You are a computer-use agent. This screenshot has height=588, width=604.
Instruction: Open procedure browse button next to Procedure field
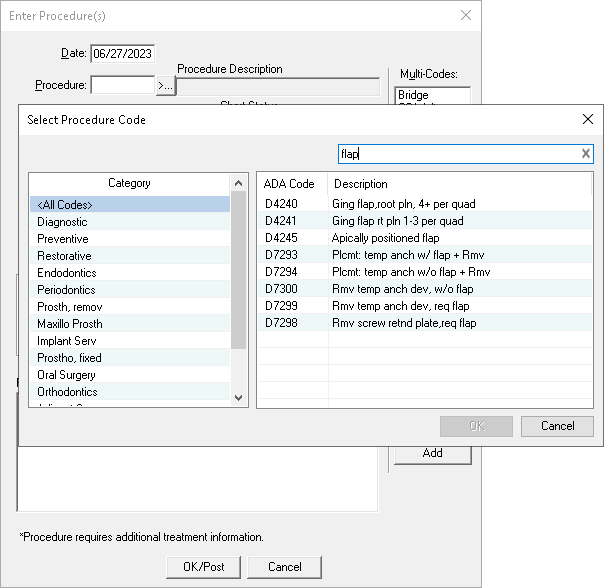coord(166,86)
